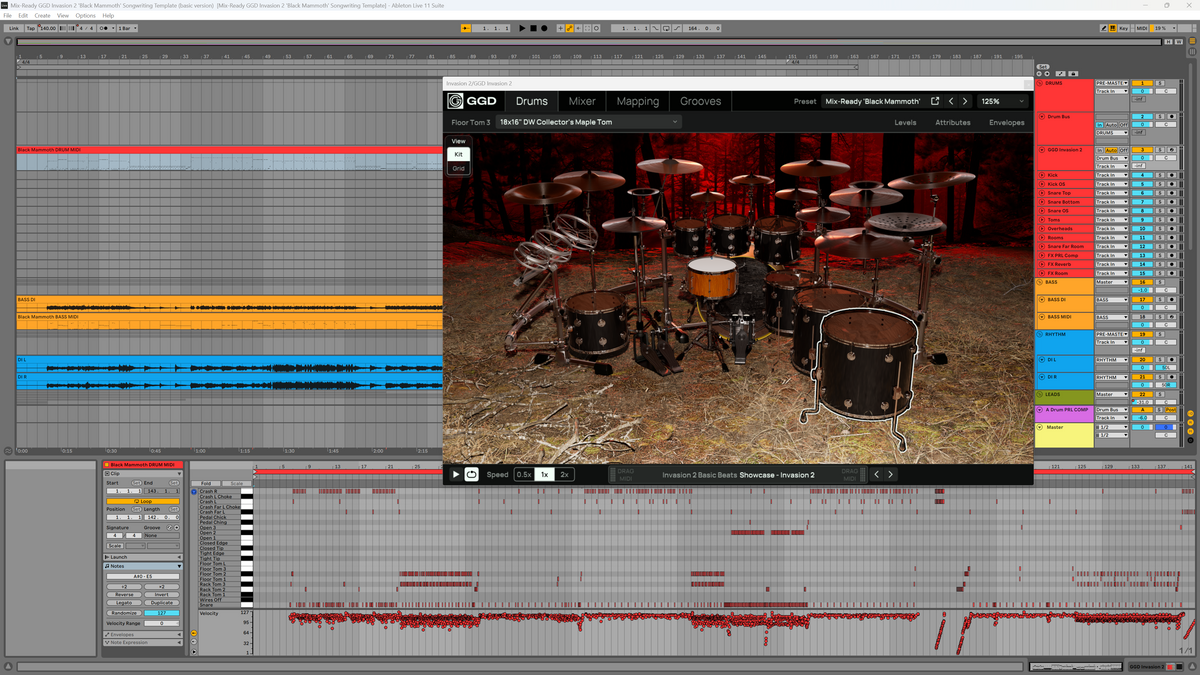
Task: Select previous groove with left arrow in footer
Action: tap(877, 474)
